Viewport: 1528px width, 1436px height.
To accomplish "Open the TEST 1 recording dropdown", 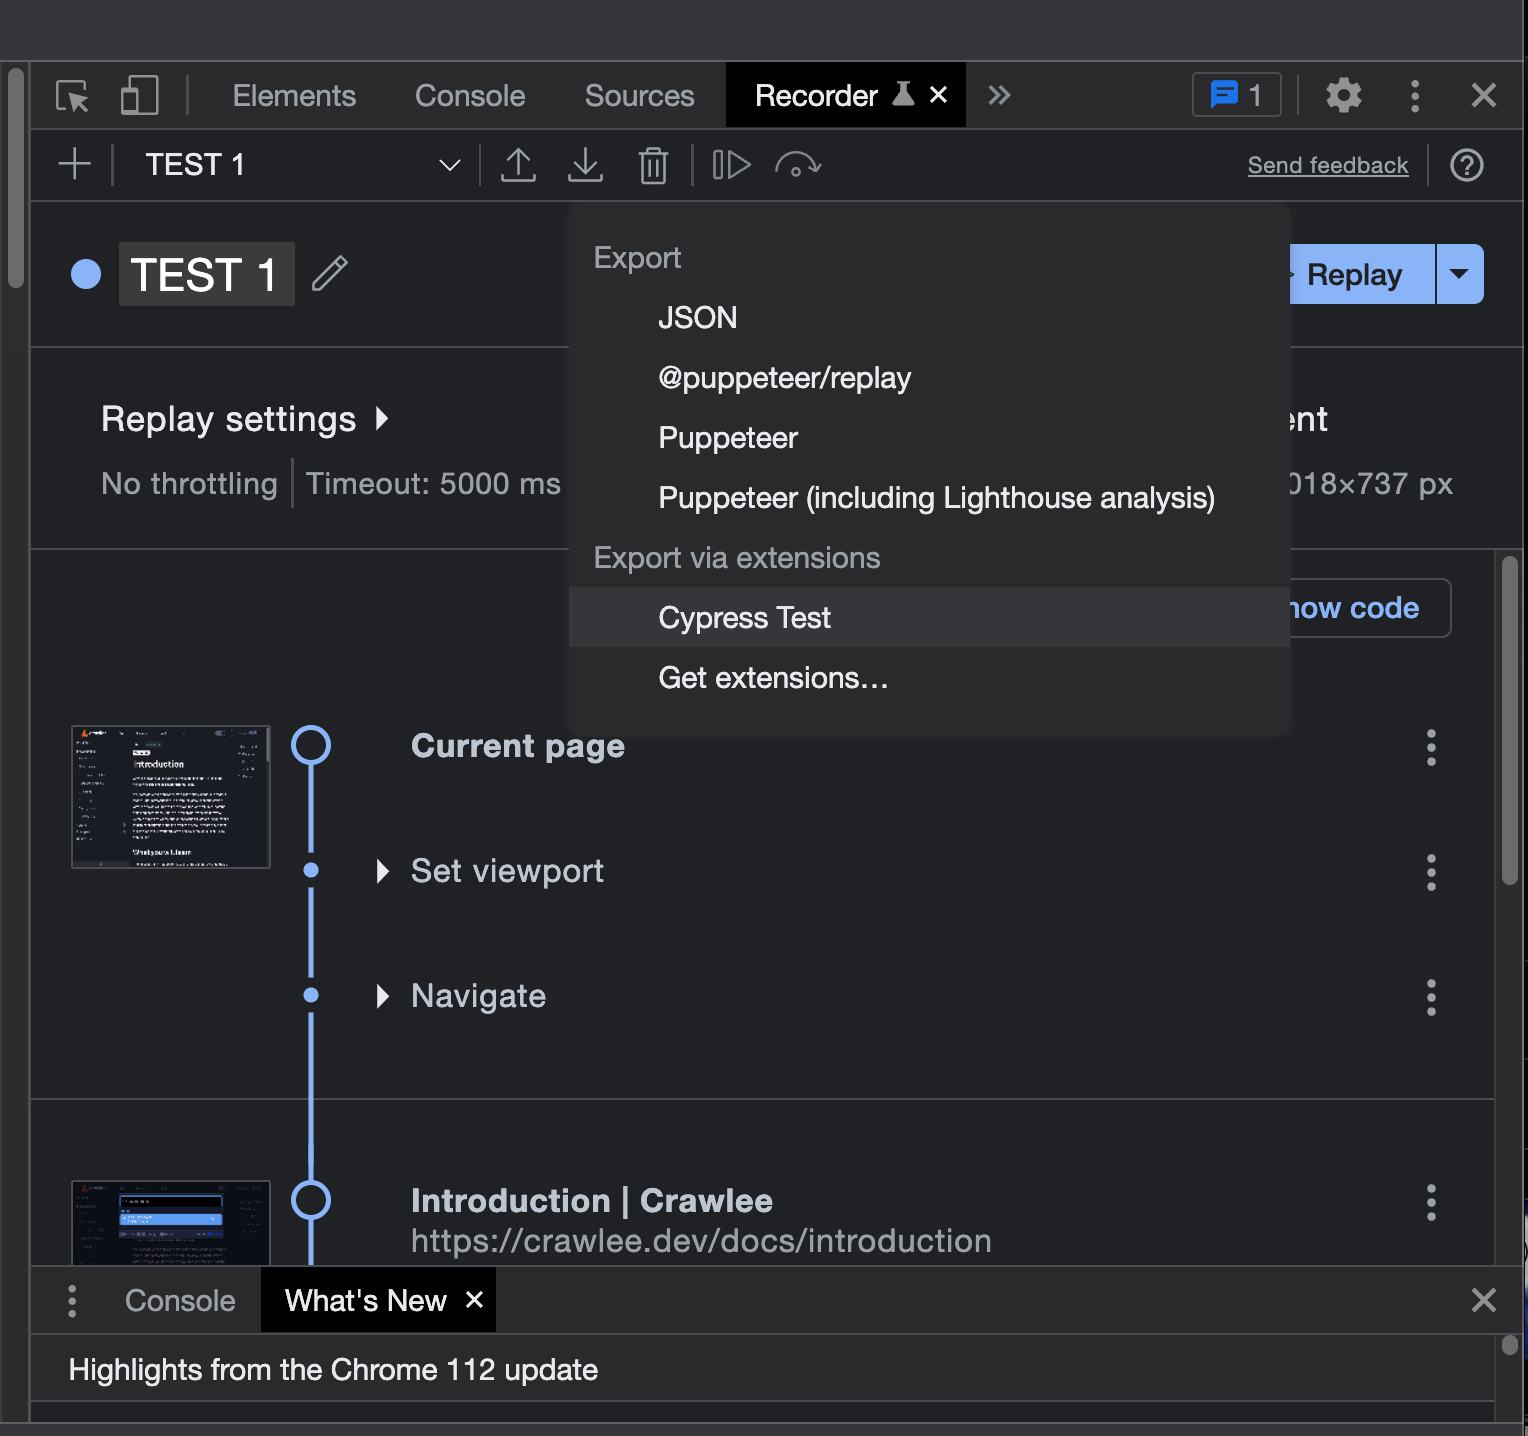I will click(449, 165).
